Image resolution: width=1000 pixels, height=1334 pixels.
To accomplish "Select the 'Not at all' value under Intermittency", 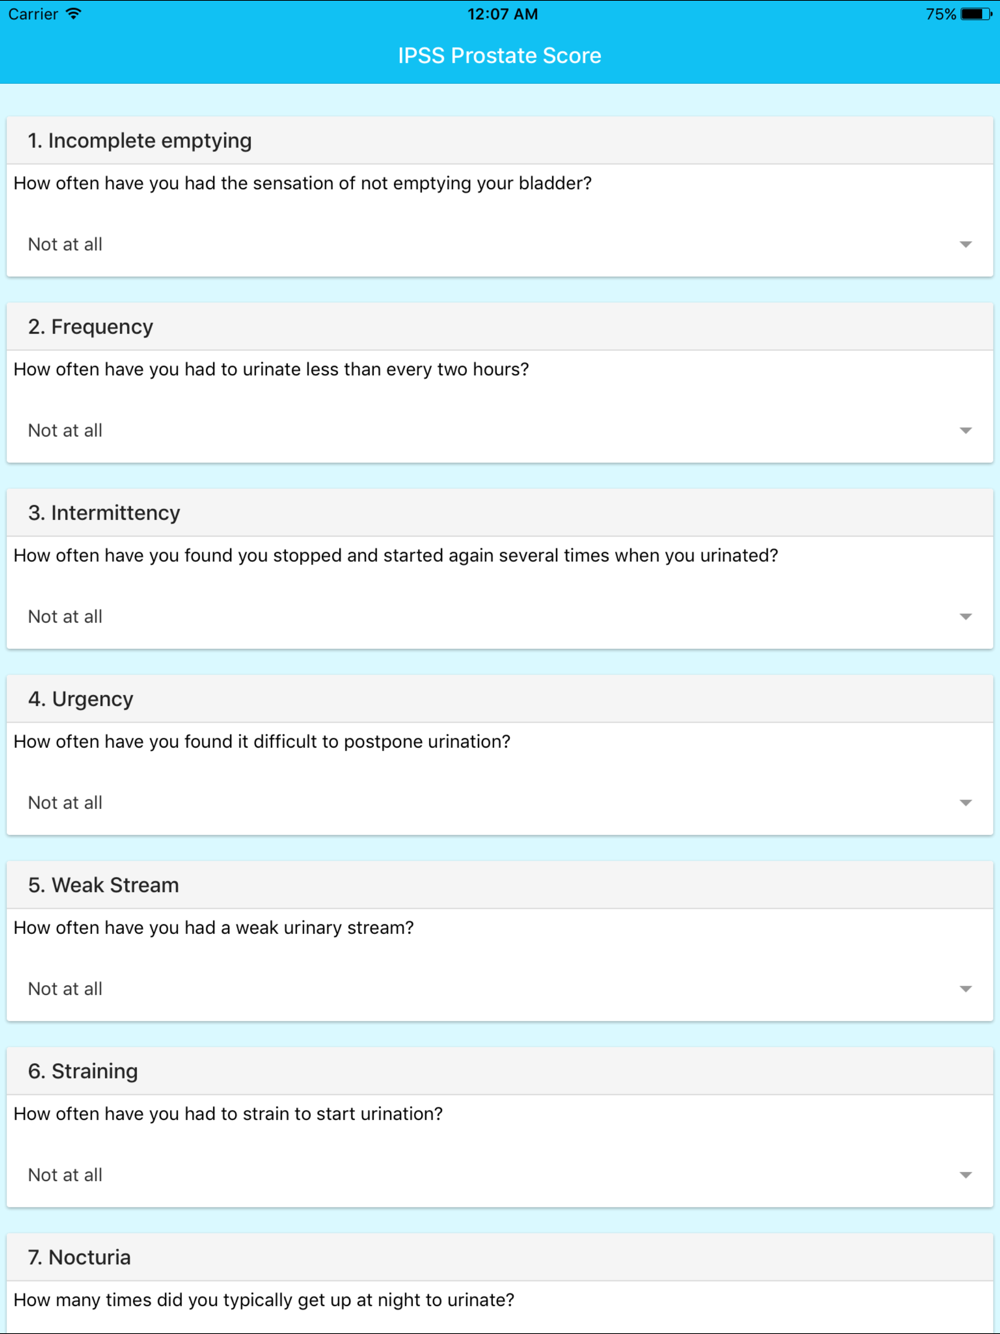I will 65,616.
